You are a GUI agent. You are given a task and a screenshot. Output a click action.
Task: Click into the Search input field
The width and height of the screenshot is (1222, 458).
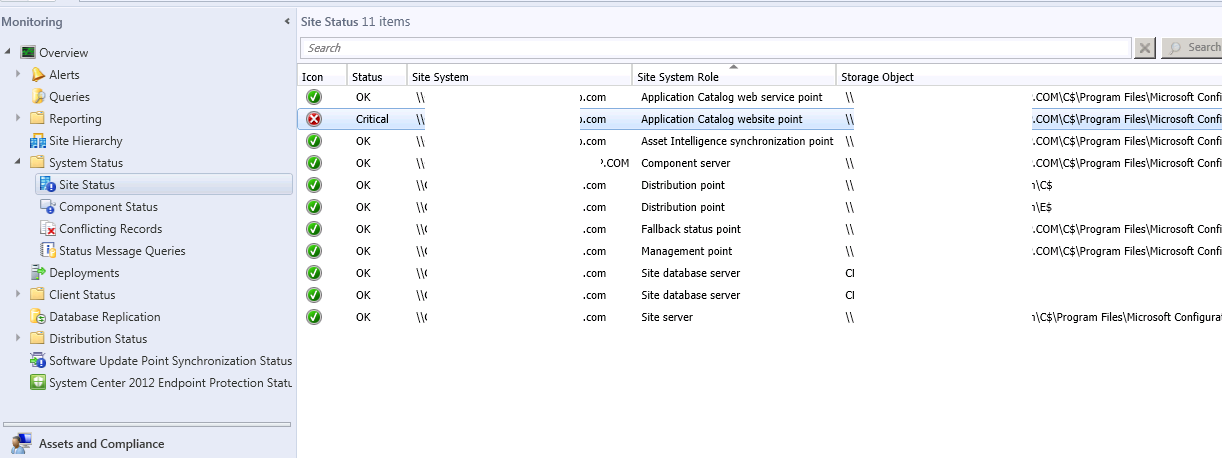click(715, 48)
